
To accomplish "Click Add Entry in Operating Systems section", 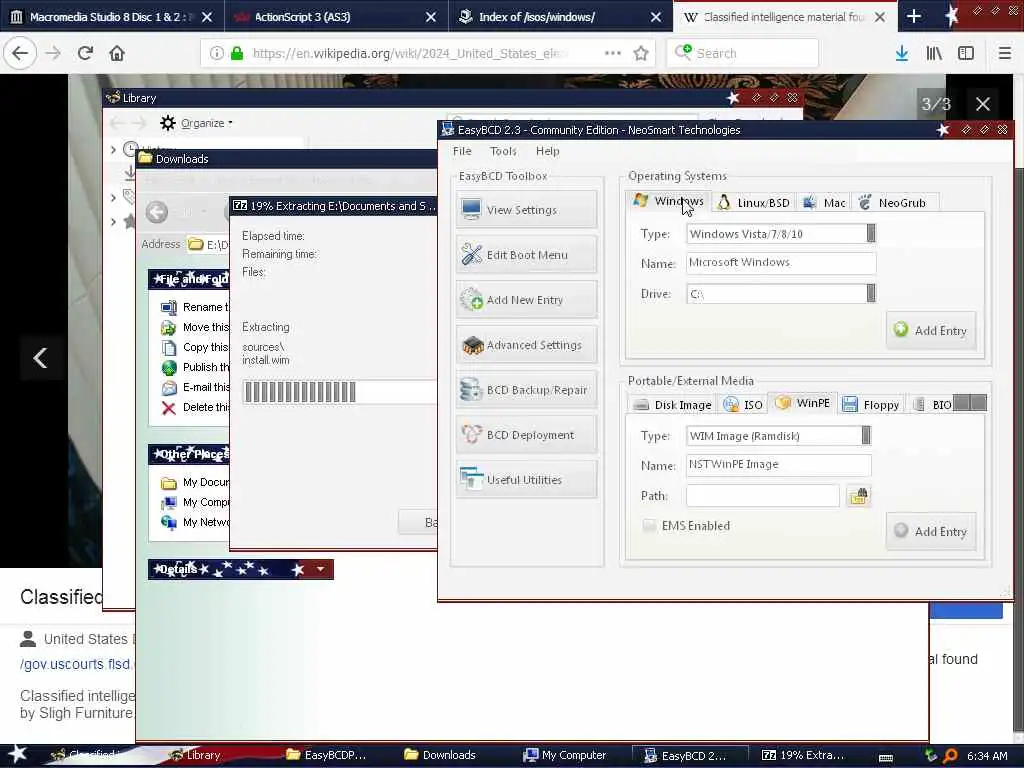I will 931,330.
